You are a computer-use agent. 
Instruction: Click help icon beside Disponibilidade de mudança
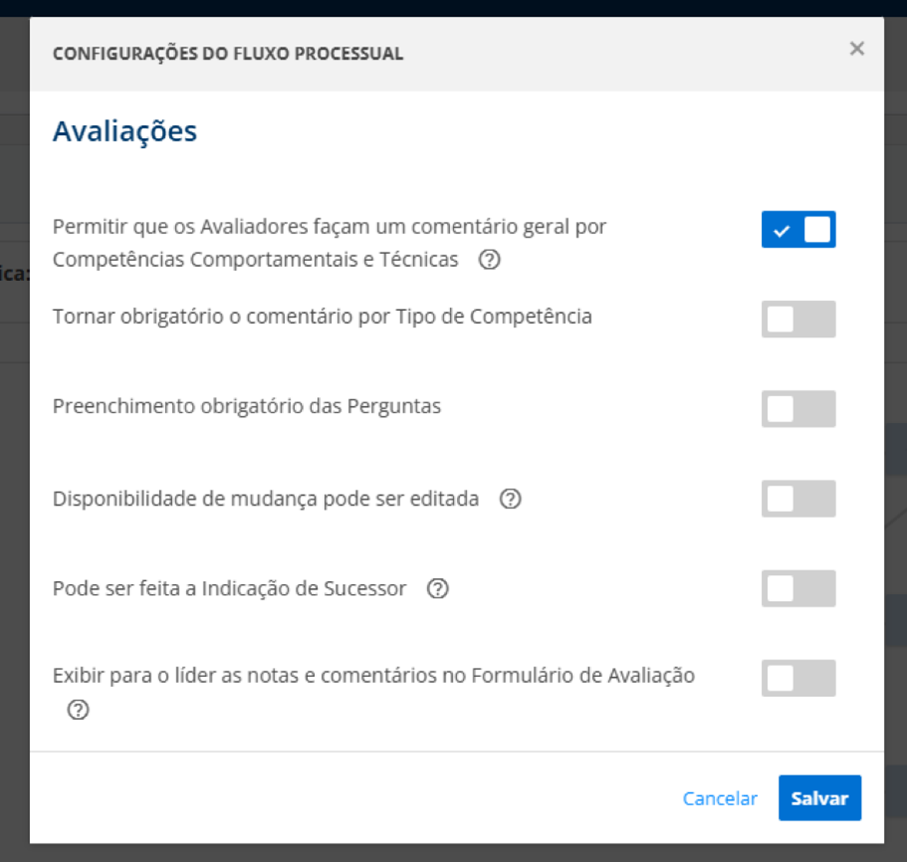coord(510,498)
